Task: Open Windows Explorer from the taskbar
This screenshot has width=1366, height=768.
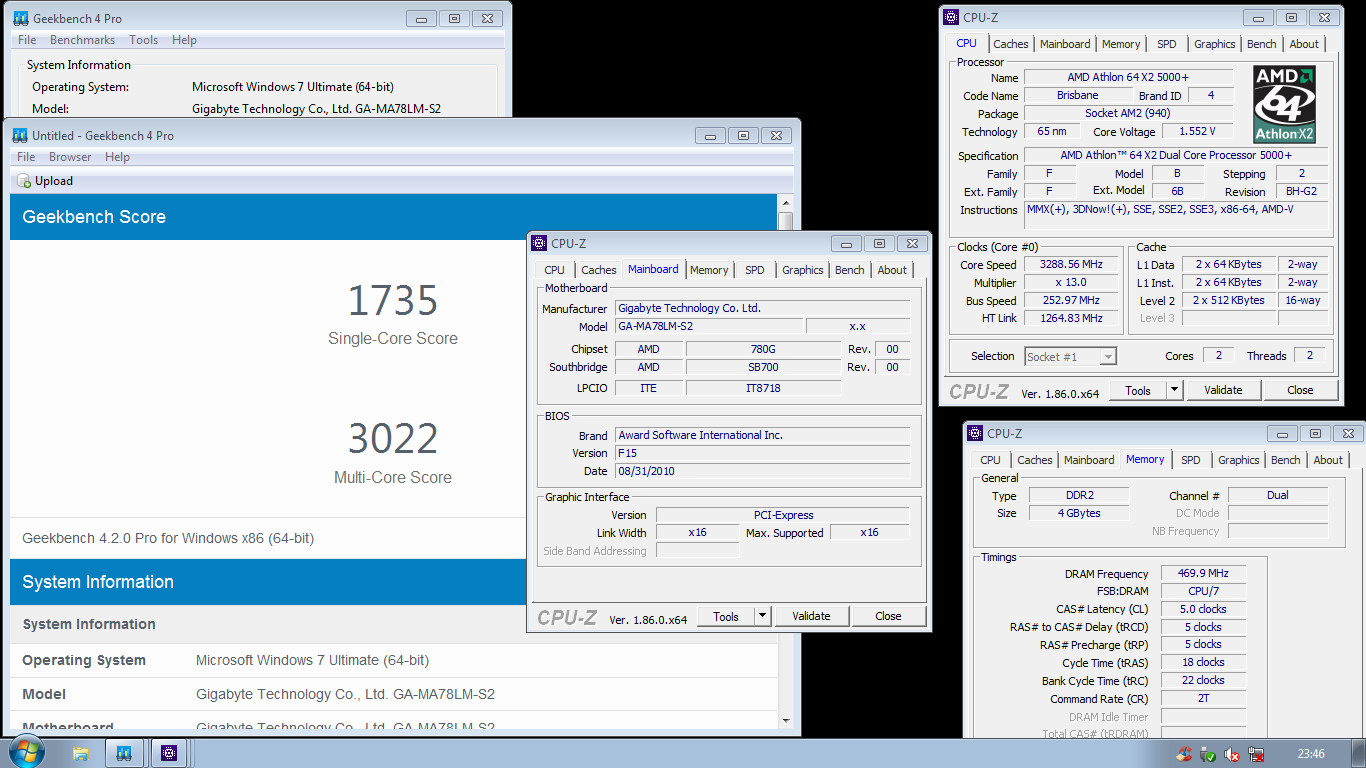Action: [x=81, y=753]
